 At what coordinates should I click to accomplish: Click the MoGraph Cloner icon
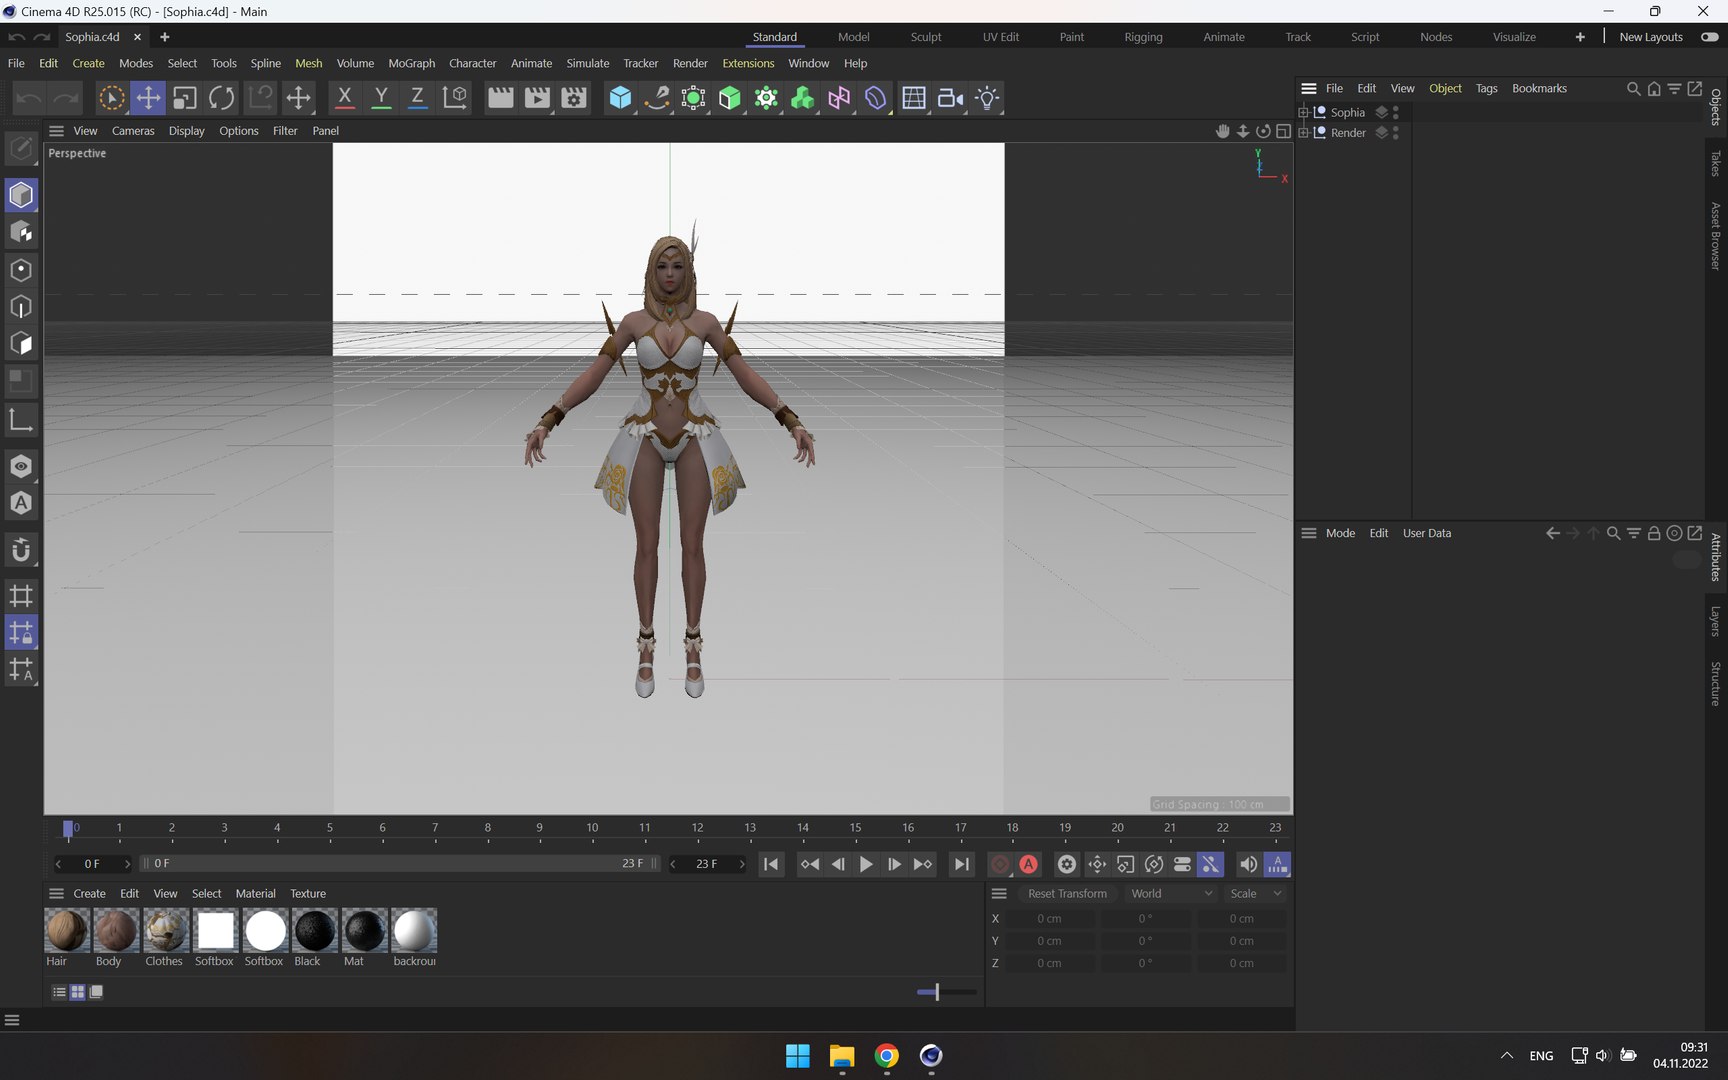(803, 98)
